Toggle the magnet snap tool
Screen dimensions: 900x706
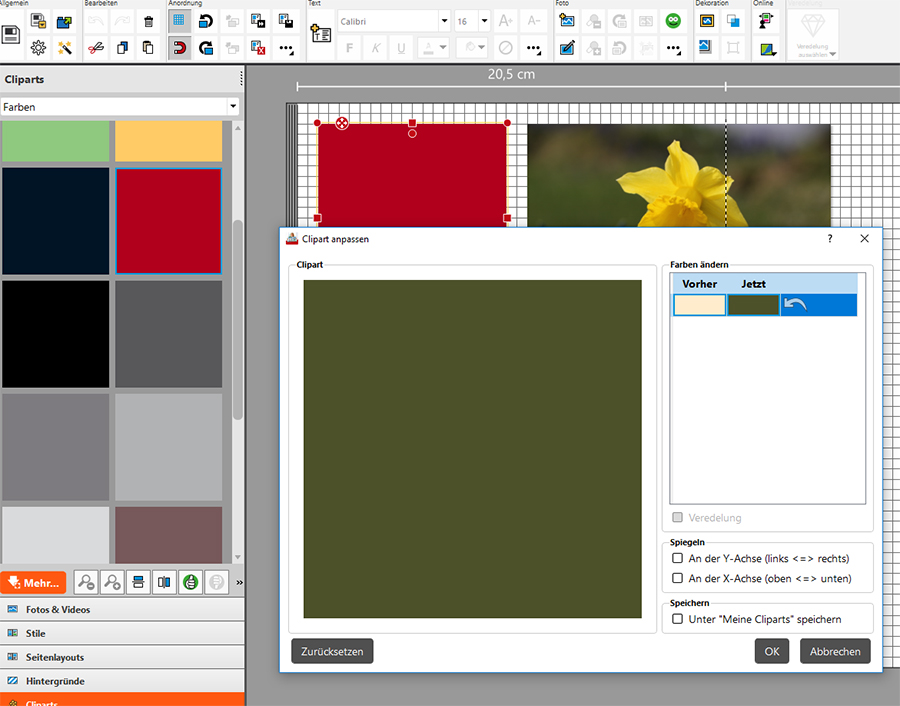180,47
